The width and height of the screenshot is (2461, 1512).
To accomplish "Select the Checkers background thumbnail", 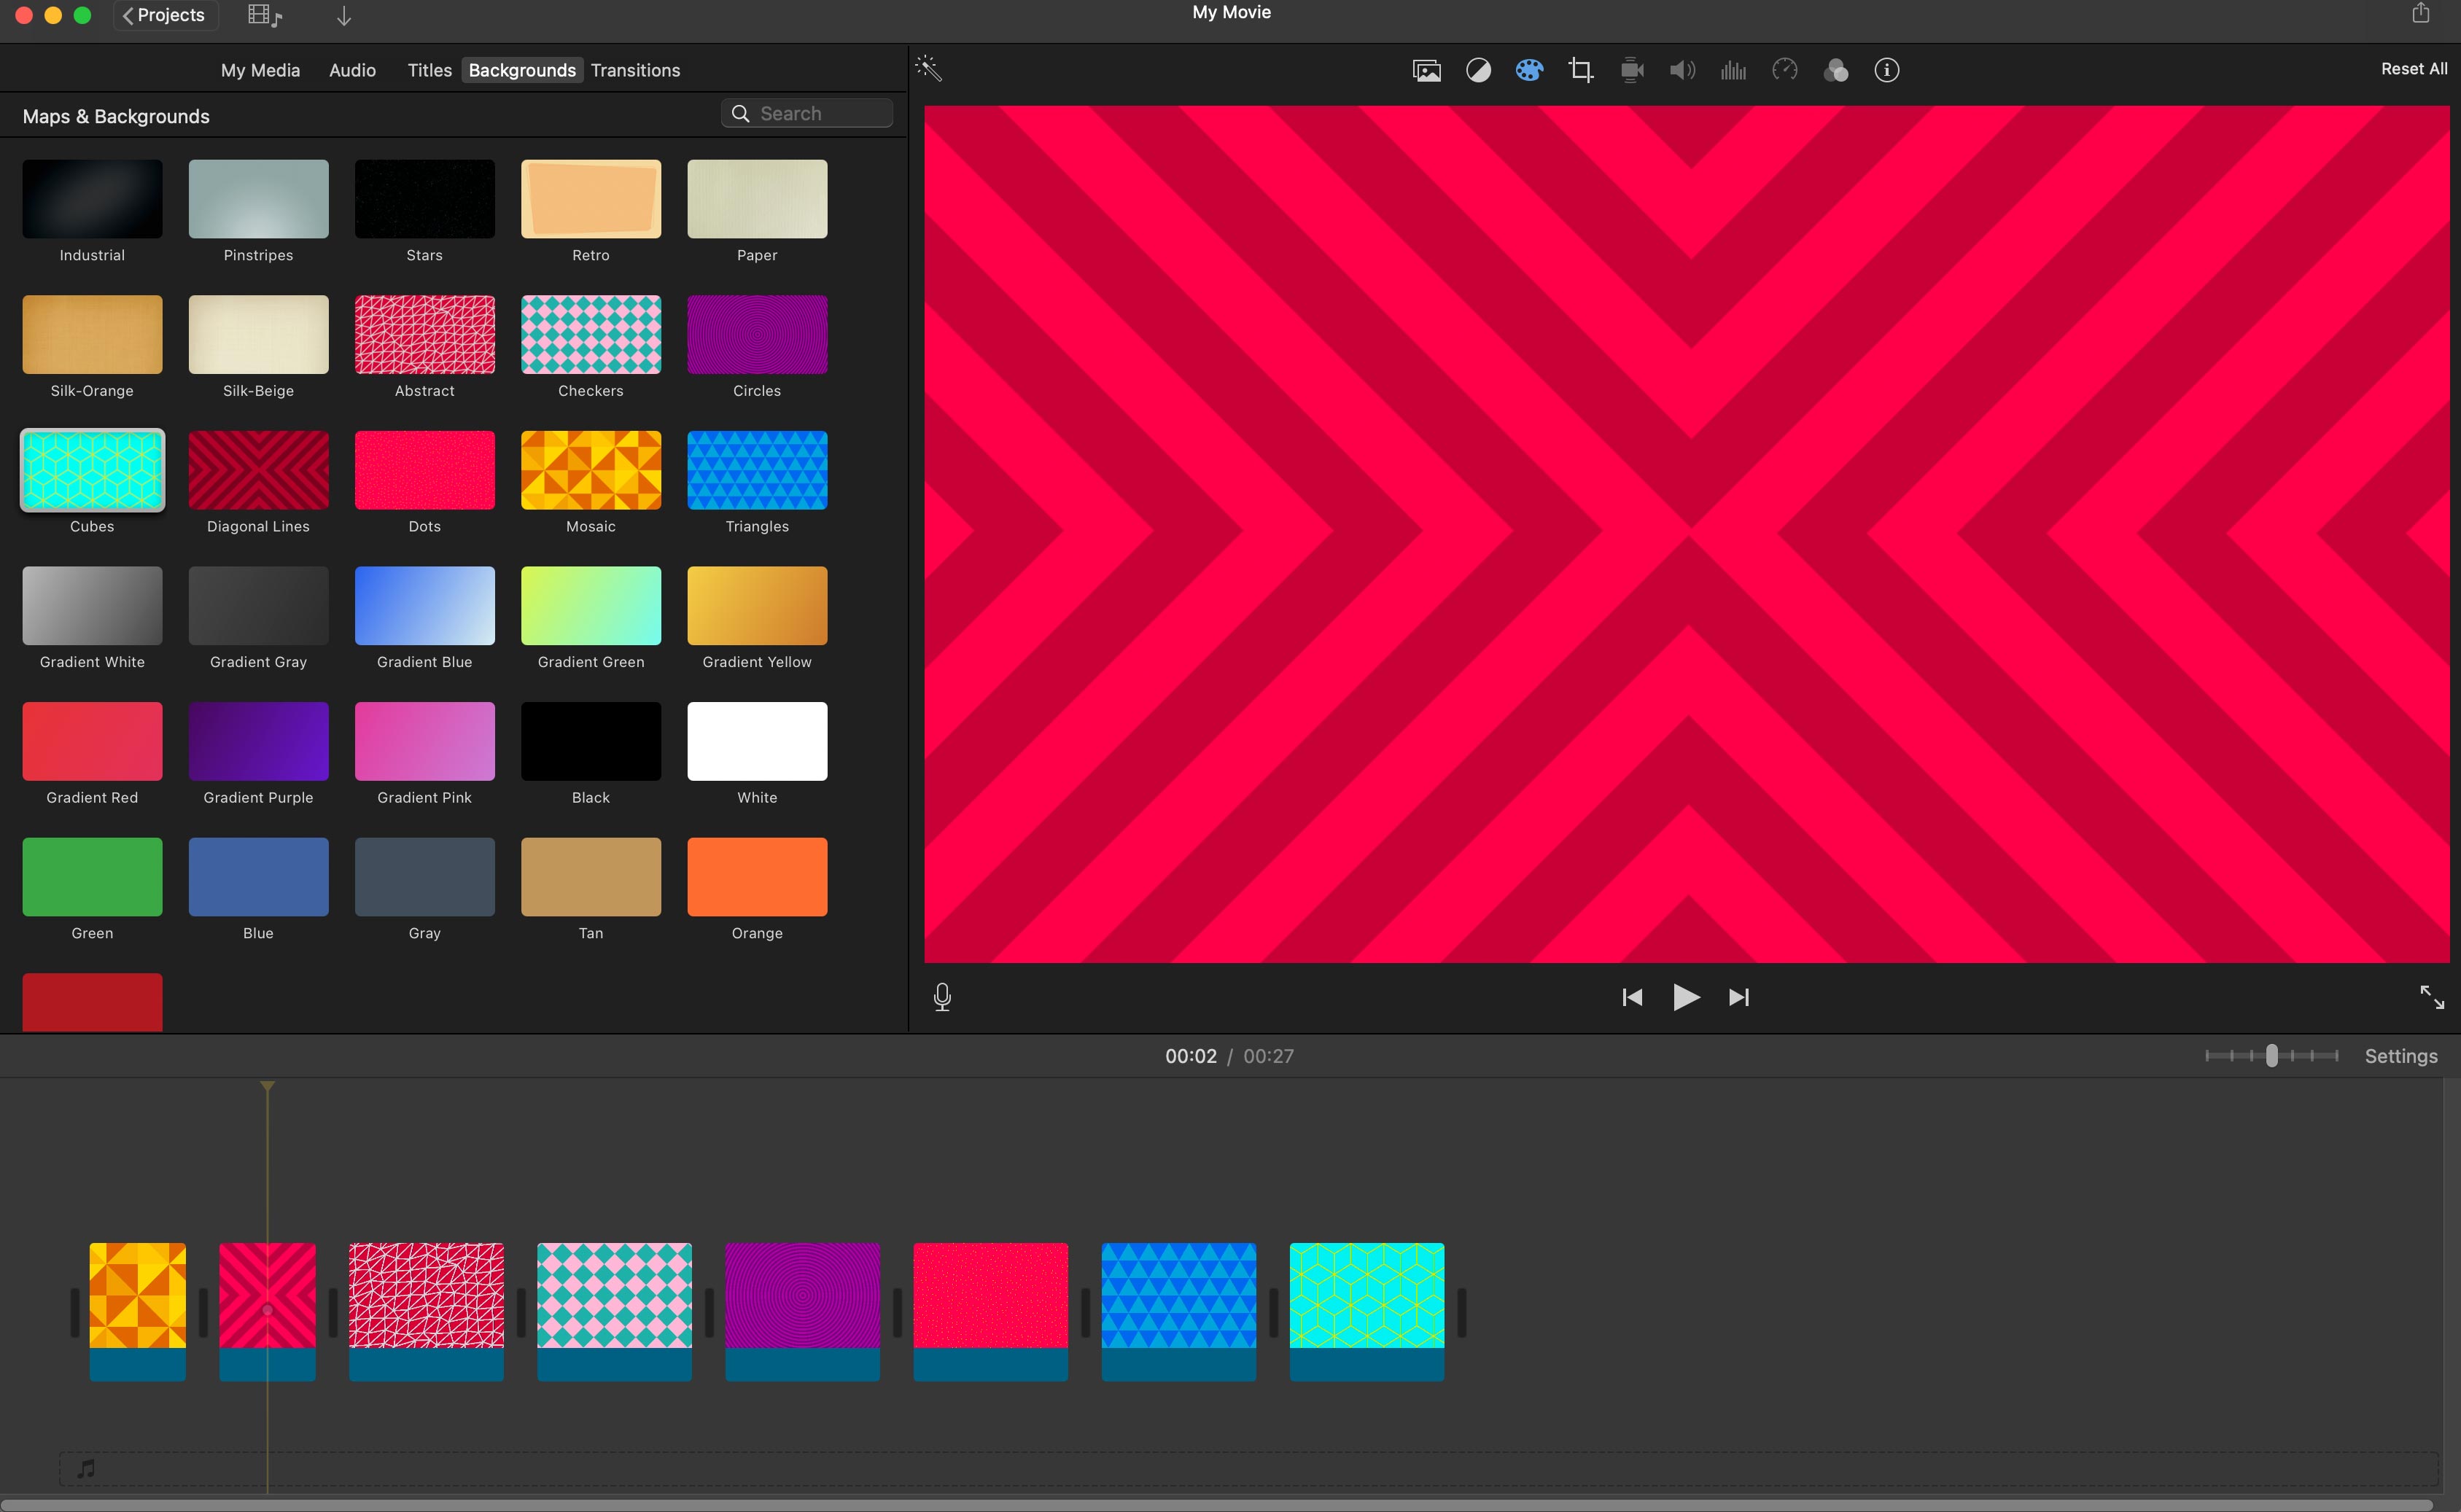I will point(590,335).
